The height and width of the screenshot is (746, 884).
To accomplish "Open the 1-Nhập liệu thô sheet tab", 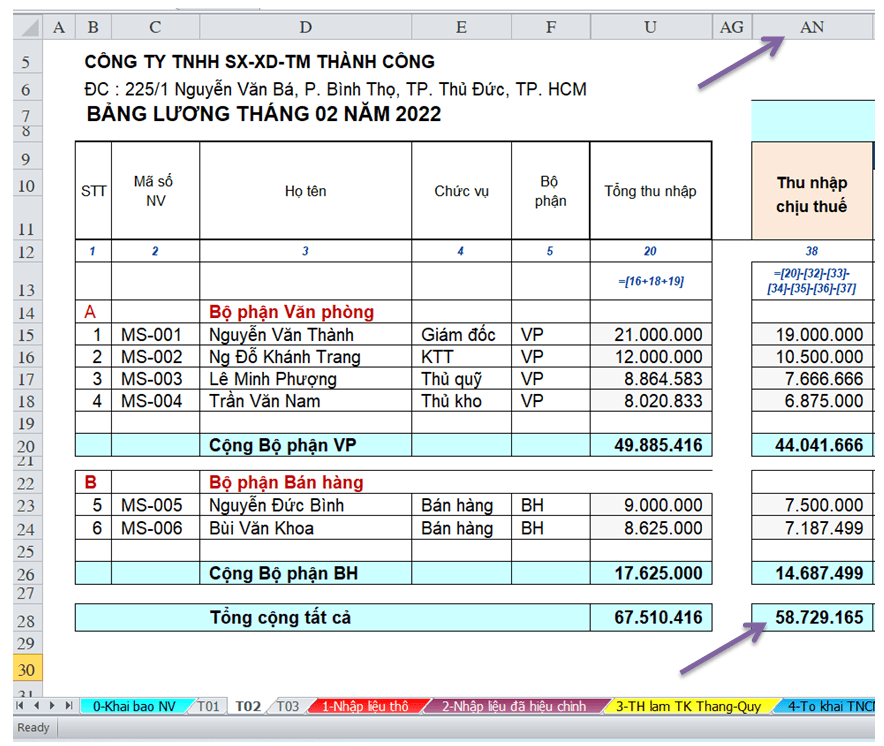I will [x=364, y=706].
